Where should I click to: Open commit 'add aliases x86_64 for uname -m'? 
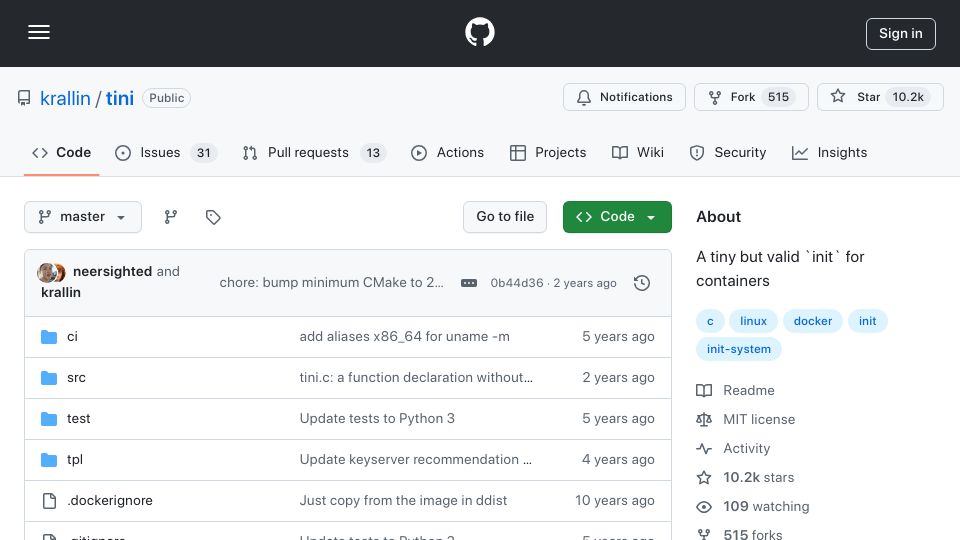[x=404, y=337]
